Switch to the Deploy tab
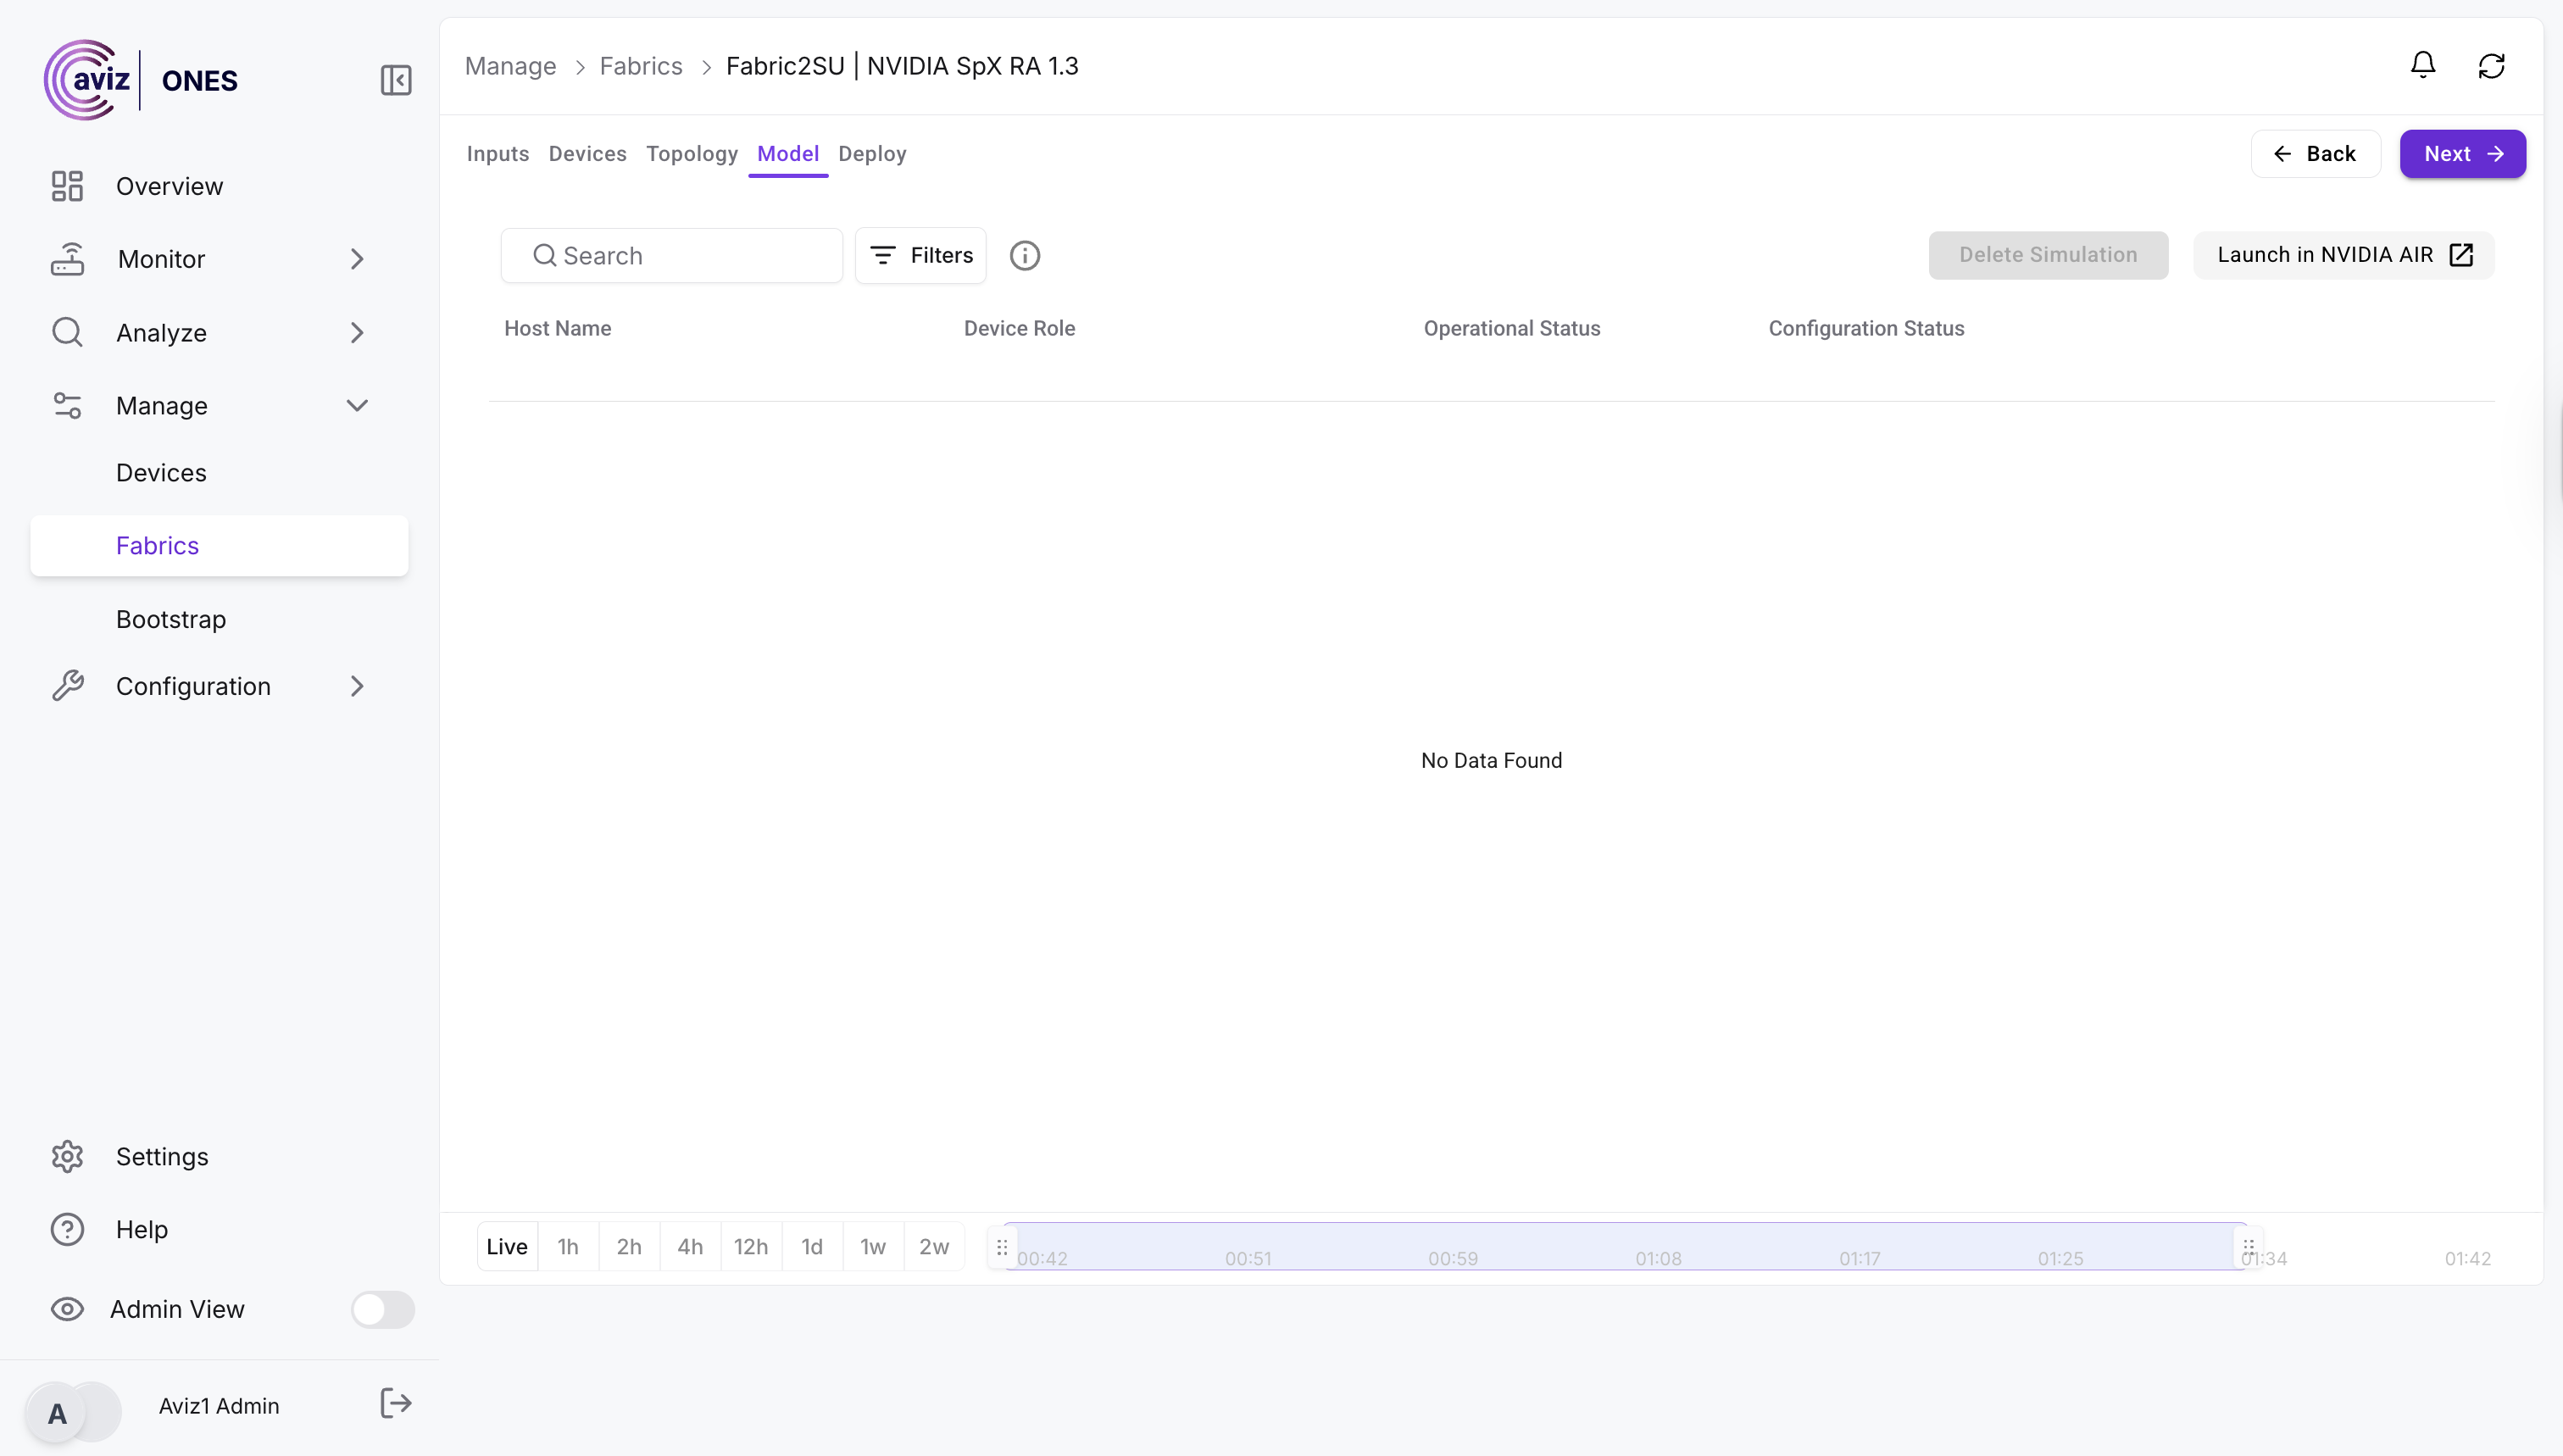The width and height of the screenshot is (2563, 1456). click(872, 154)
